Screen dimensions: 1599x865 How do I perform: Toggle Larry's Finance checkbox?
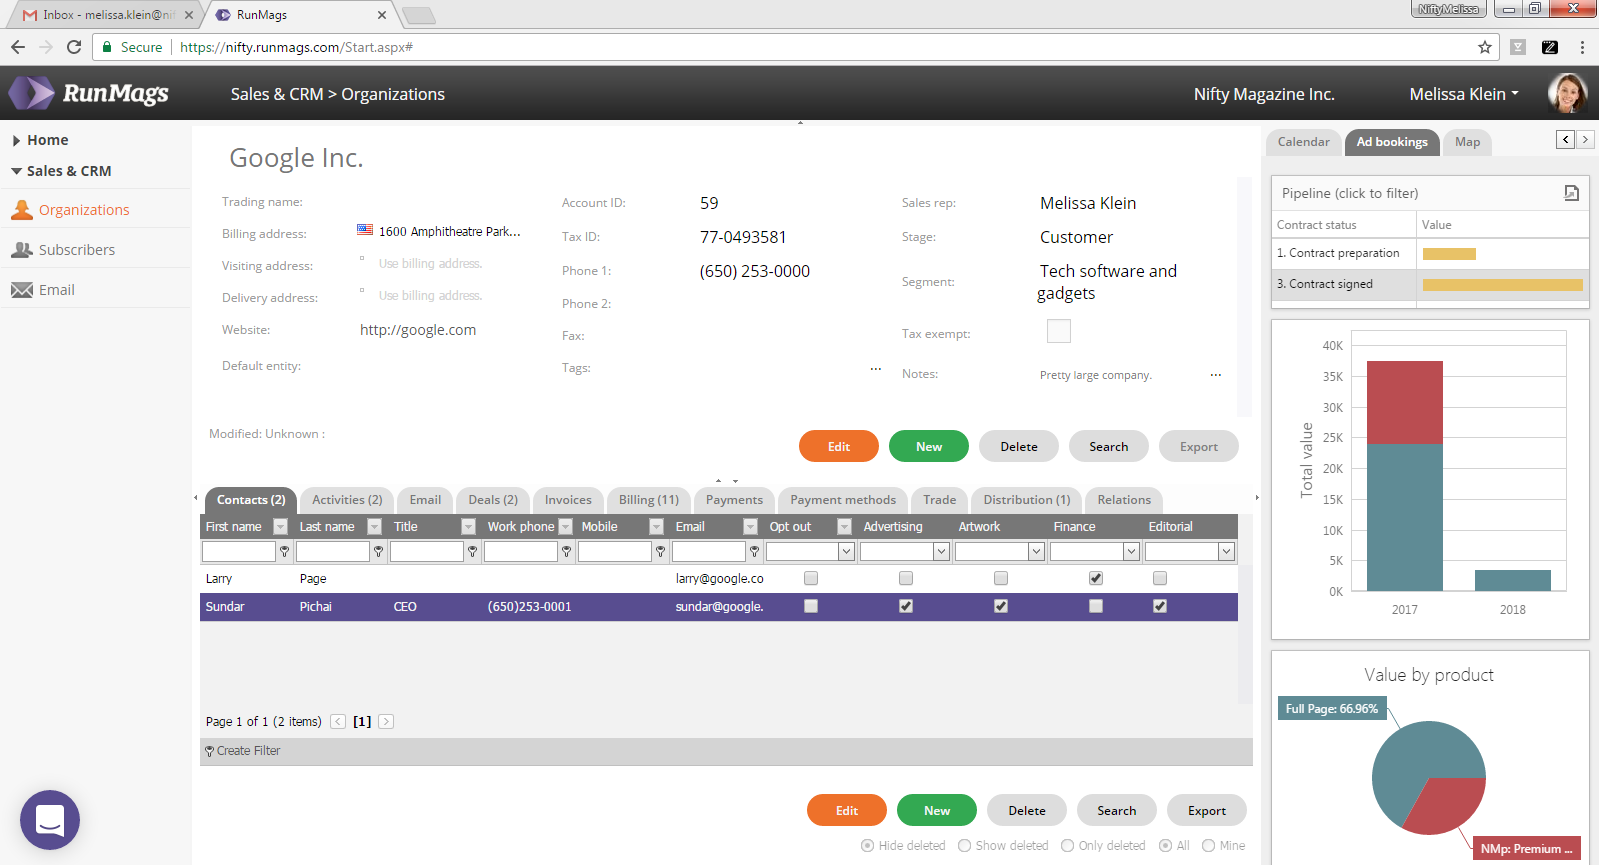(1096, 578)
